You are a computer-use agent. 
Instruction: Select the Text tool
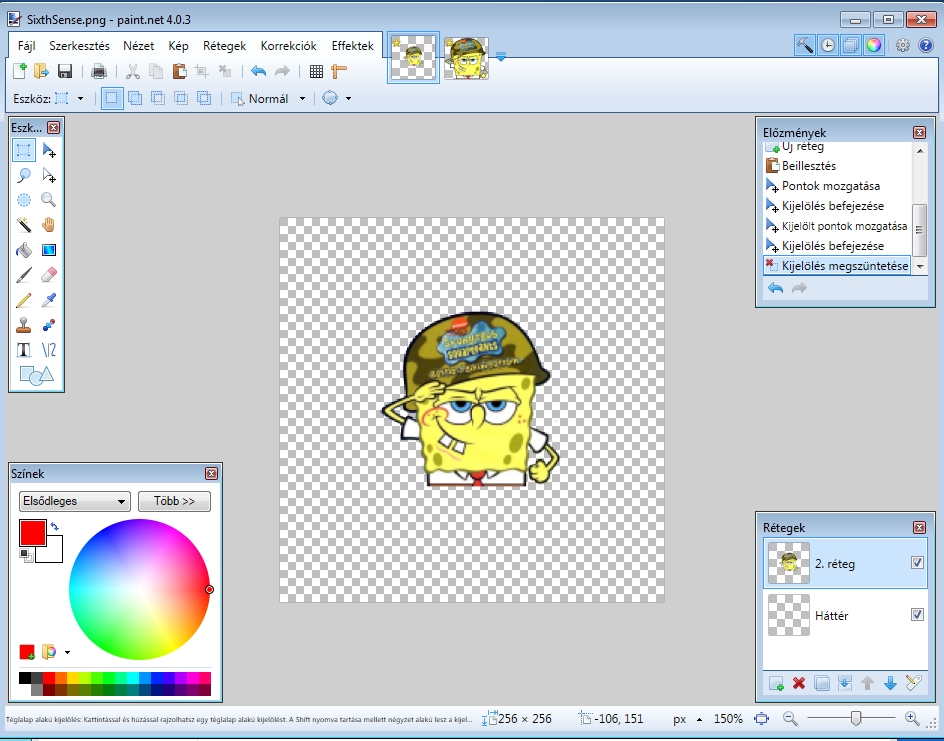point(23,350)
